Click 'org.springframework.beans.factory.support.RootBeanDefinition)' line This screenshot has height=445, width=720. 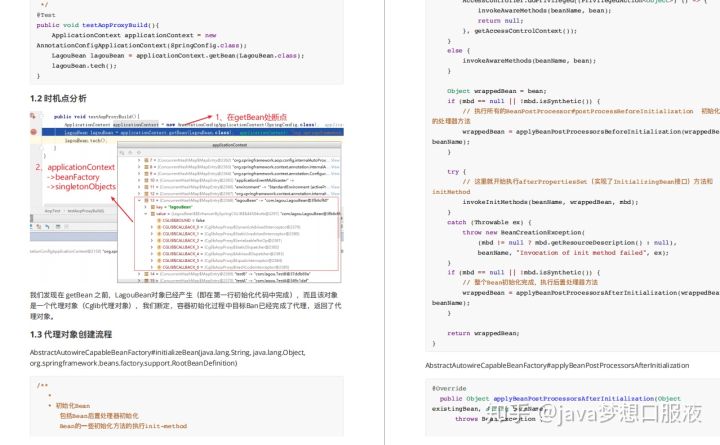133,363
